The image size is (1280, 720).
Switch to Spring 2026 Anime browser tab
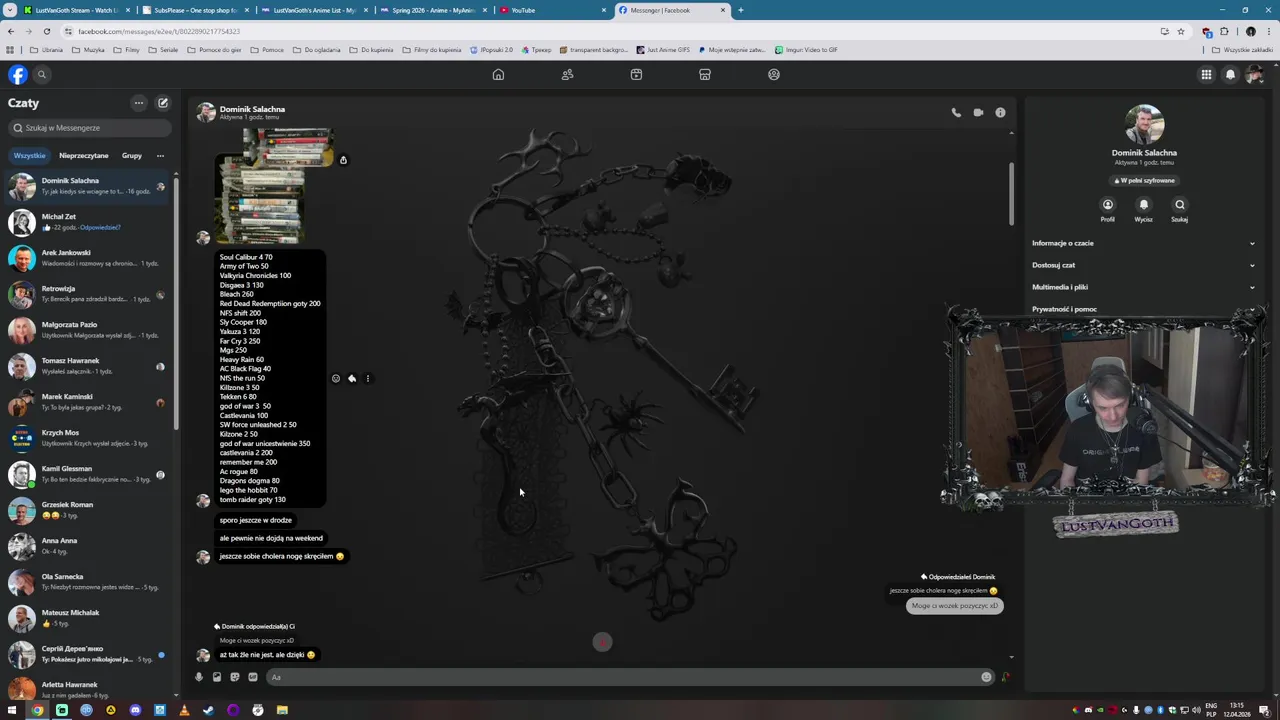click(434, 10)
